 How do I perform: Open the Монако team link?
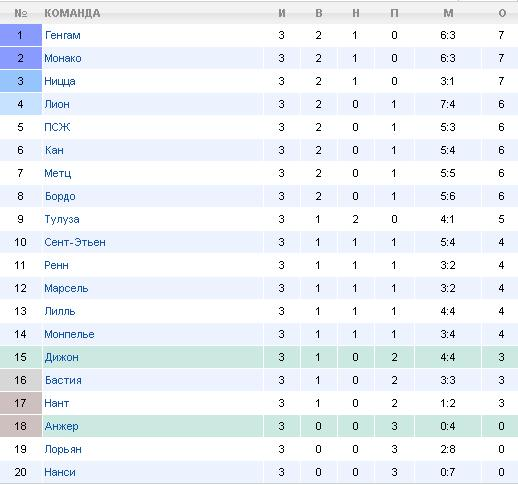click(x=63, y=58)
